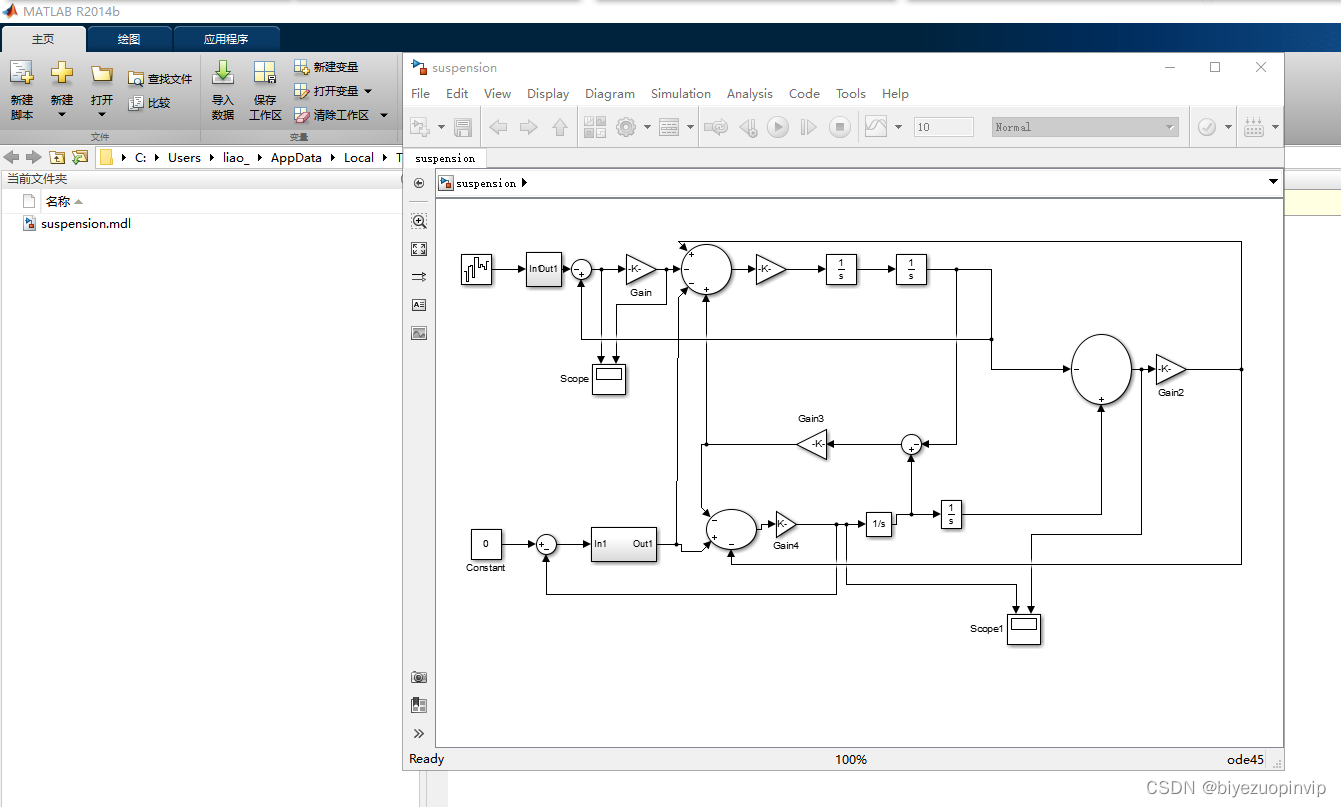Run the Simulink simulation
Viewport: 1341px width, 807px height.
[777, 127]
